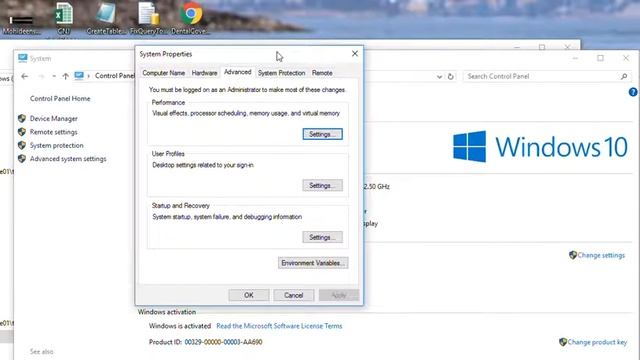Open the CNJ Excel desktop icon
The height and width of the screenshot is (360, 640).
[x=64, y=17]
